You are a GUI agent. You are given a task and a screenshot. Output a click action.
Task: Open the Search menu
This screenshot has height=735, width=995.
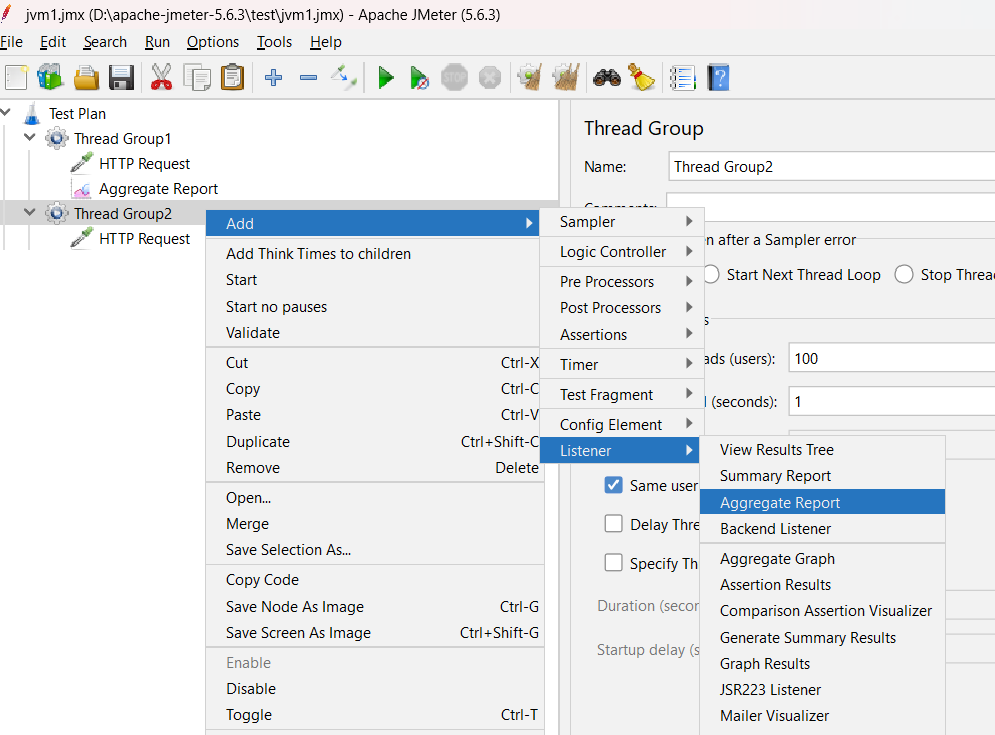pyautogui.click(x=105, y=42)
